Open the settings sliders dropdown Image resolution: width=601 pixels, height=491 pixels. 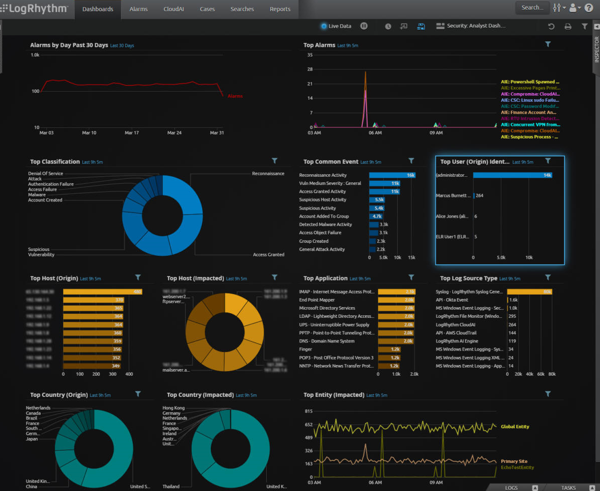pyautogui.click(x=559, y=8)
